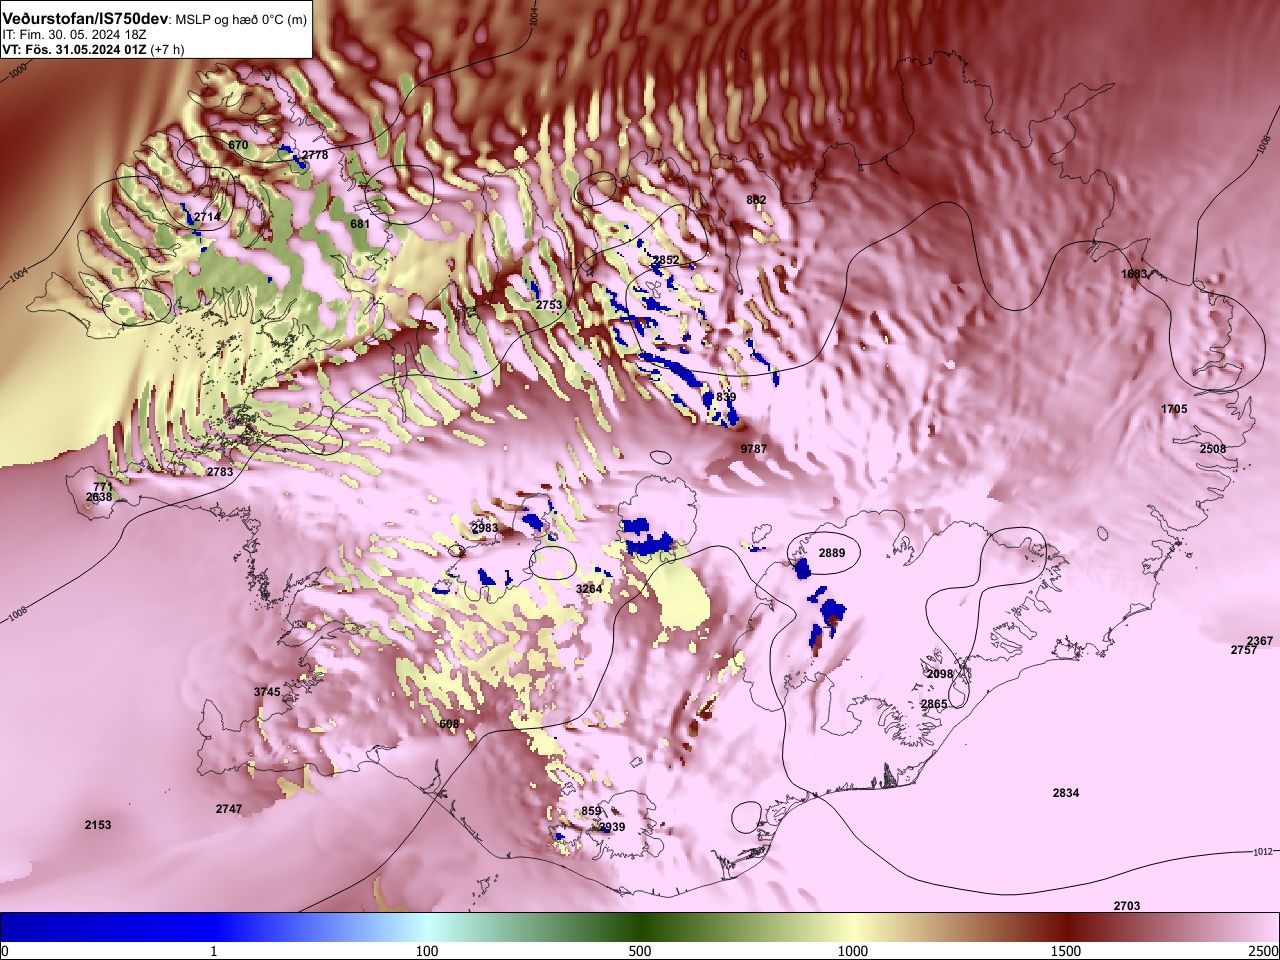Screen dimensions: 1280x960
Task: Click the 'IT: Fim. 30. 05. 2024 18Z' line
Action: pos(72,34)
